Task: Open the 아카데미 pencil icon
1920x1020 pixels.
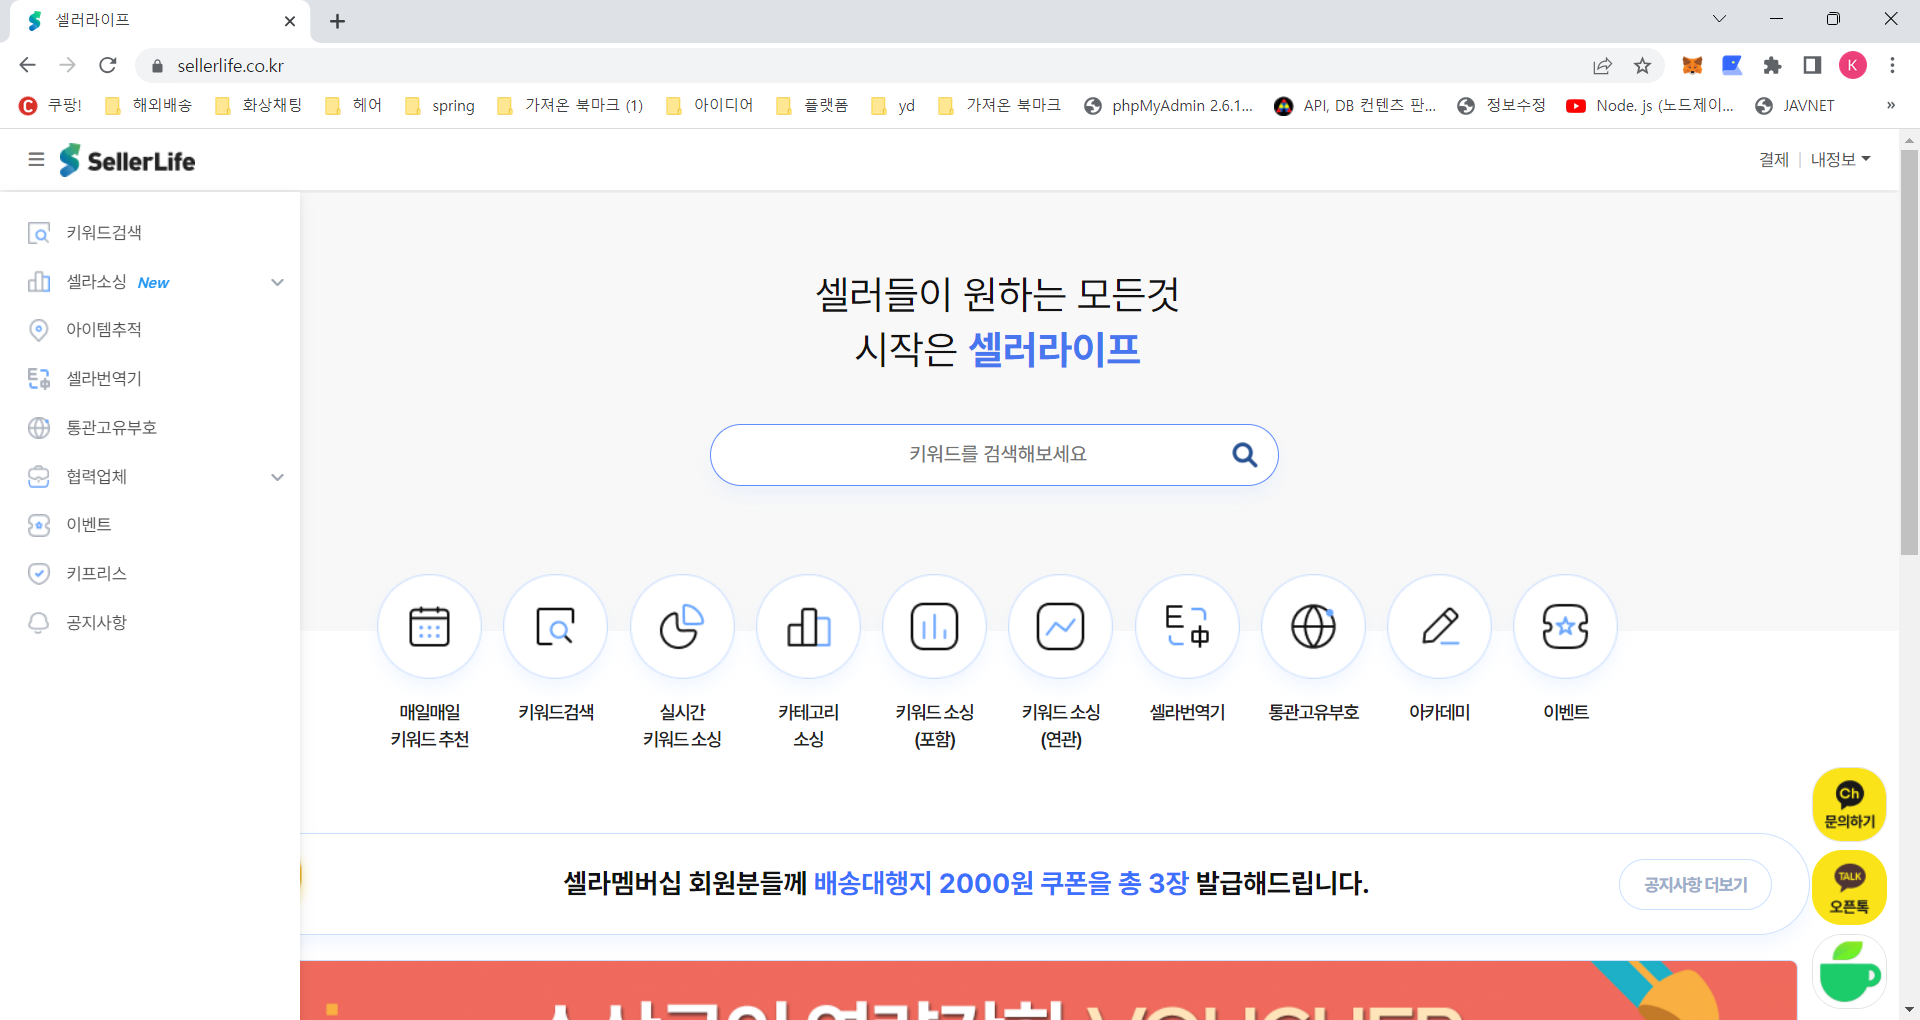Action: tap(1439, 627)
